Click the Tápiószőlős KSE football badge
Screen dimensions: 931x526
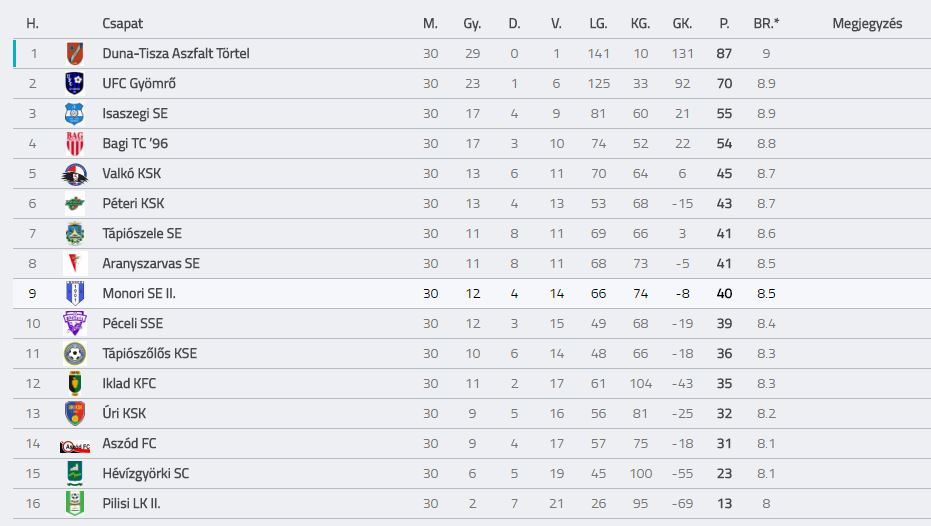75,354
